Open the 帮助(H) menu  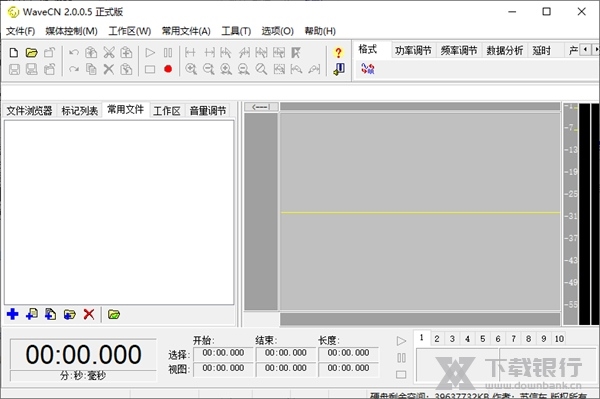(320, 31)
